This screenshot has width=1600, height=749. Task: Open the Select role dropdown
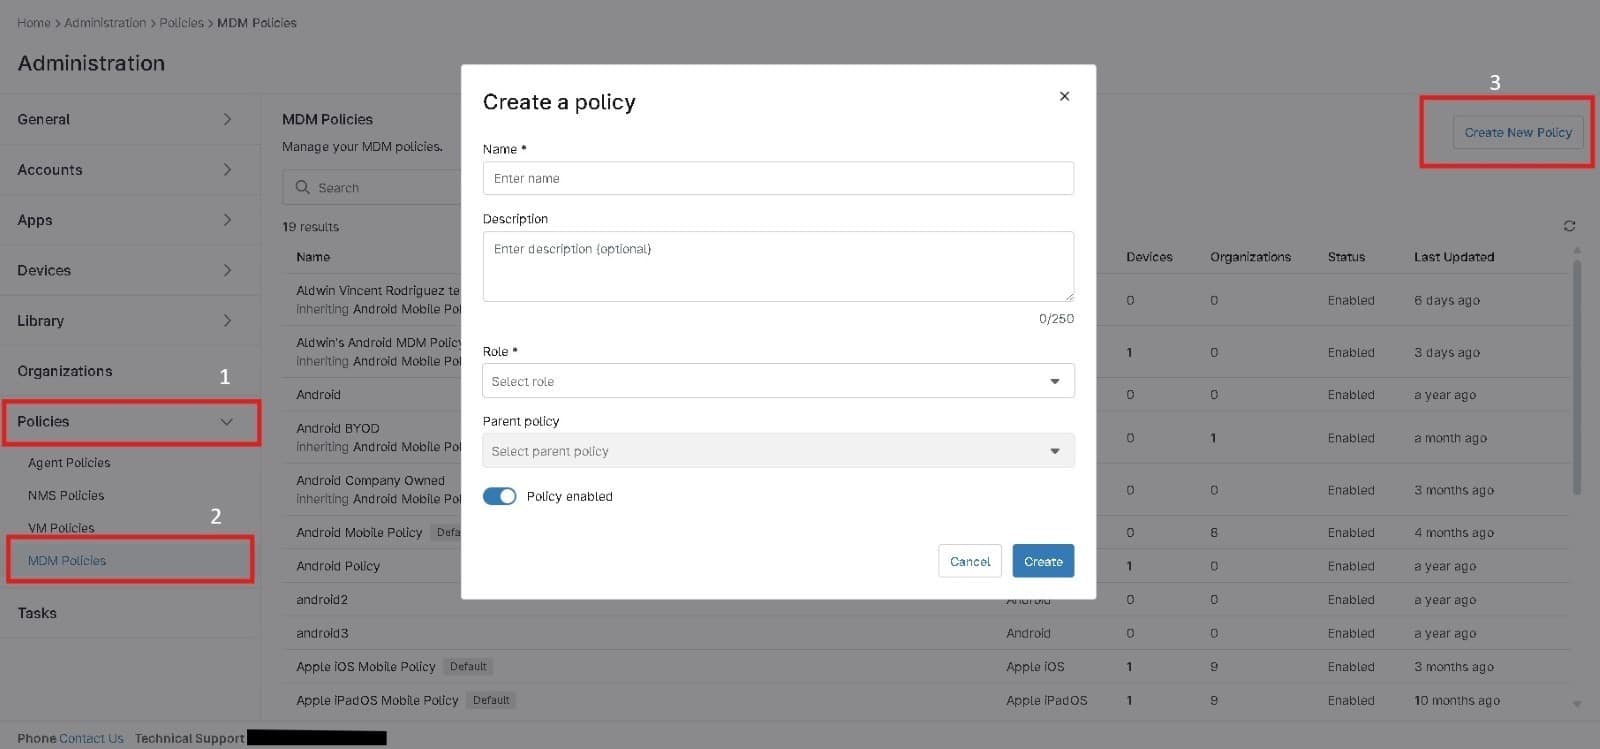(777, 381)
